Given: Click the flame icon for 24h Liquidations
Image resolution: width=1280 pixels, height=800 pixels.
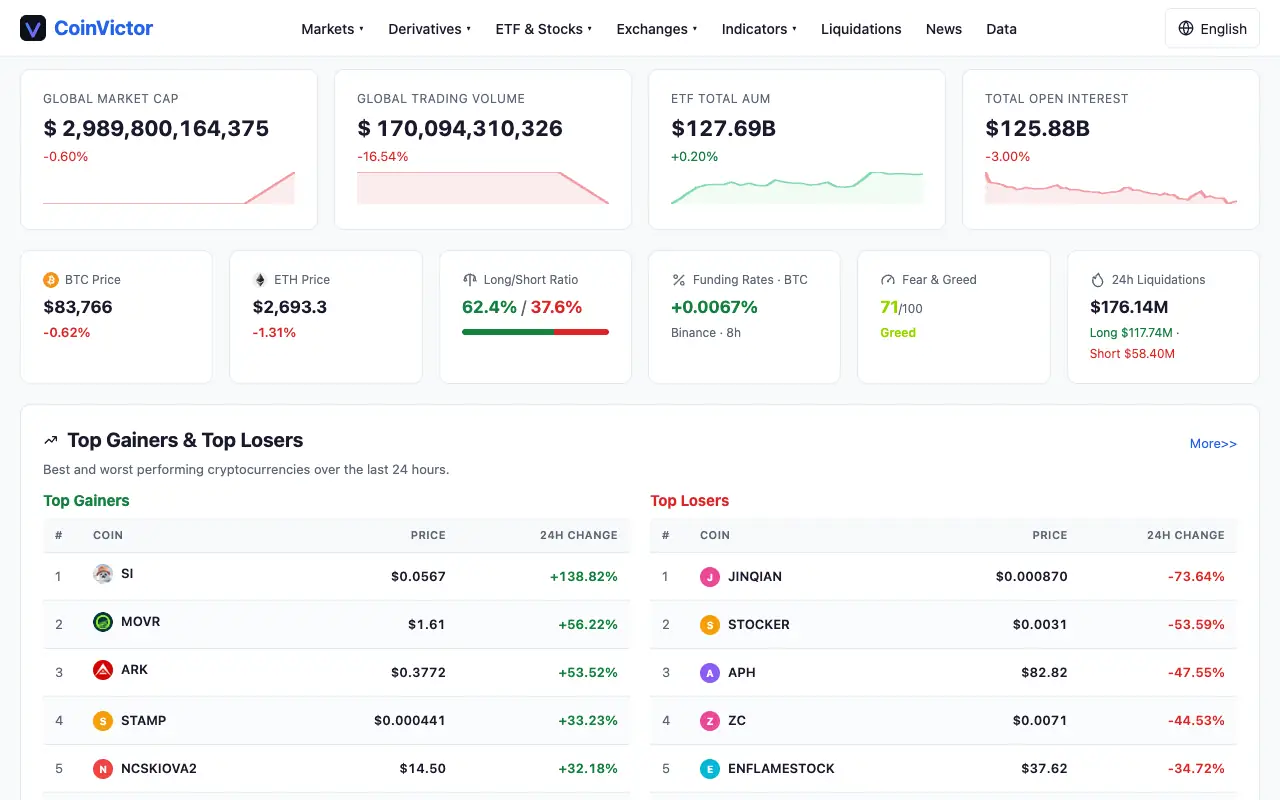Looking at the screenshot, I should coord(1097,280).
